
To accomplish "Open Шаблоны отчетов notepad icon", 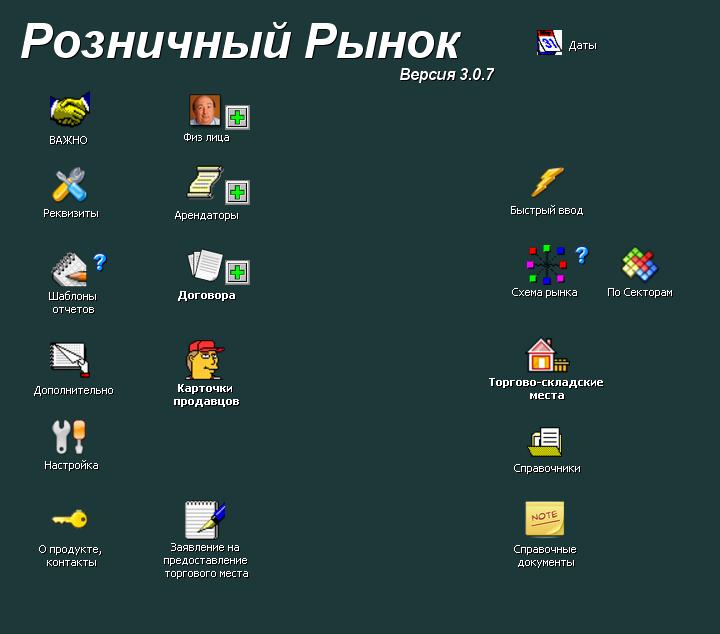I will pos(69,270).
